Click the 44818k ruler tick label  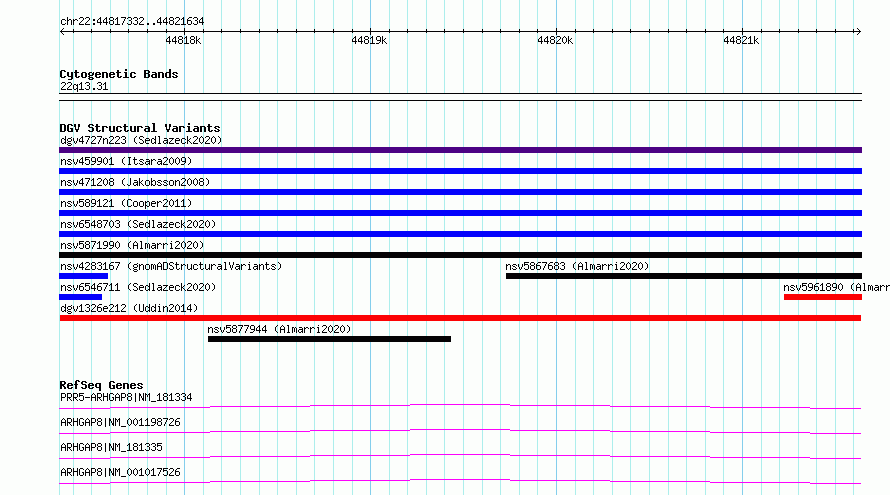183,40
